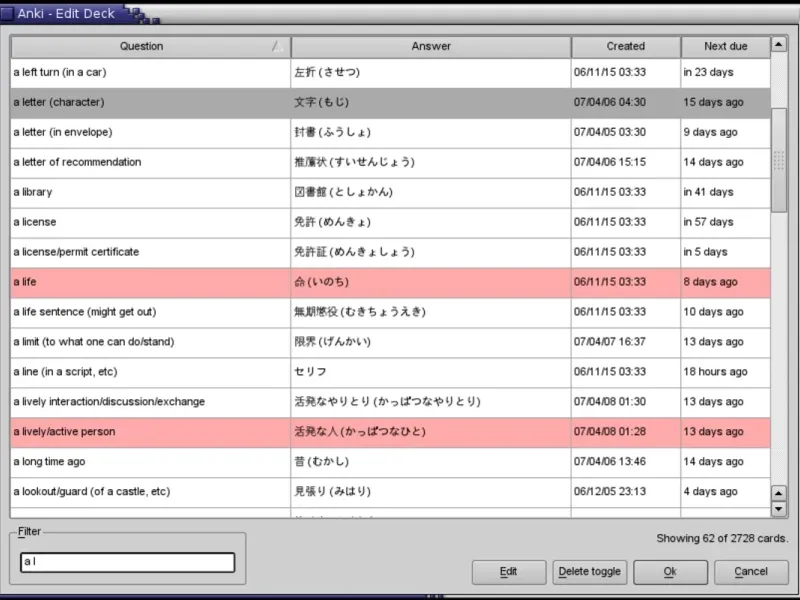Click the scroll up arrow at top of scrollbar
800x600 pixels.
click(779, 44)
